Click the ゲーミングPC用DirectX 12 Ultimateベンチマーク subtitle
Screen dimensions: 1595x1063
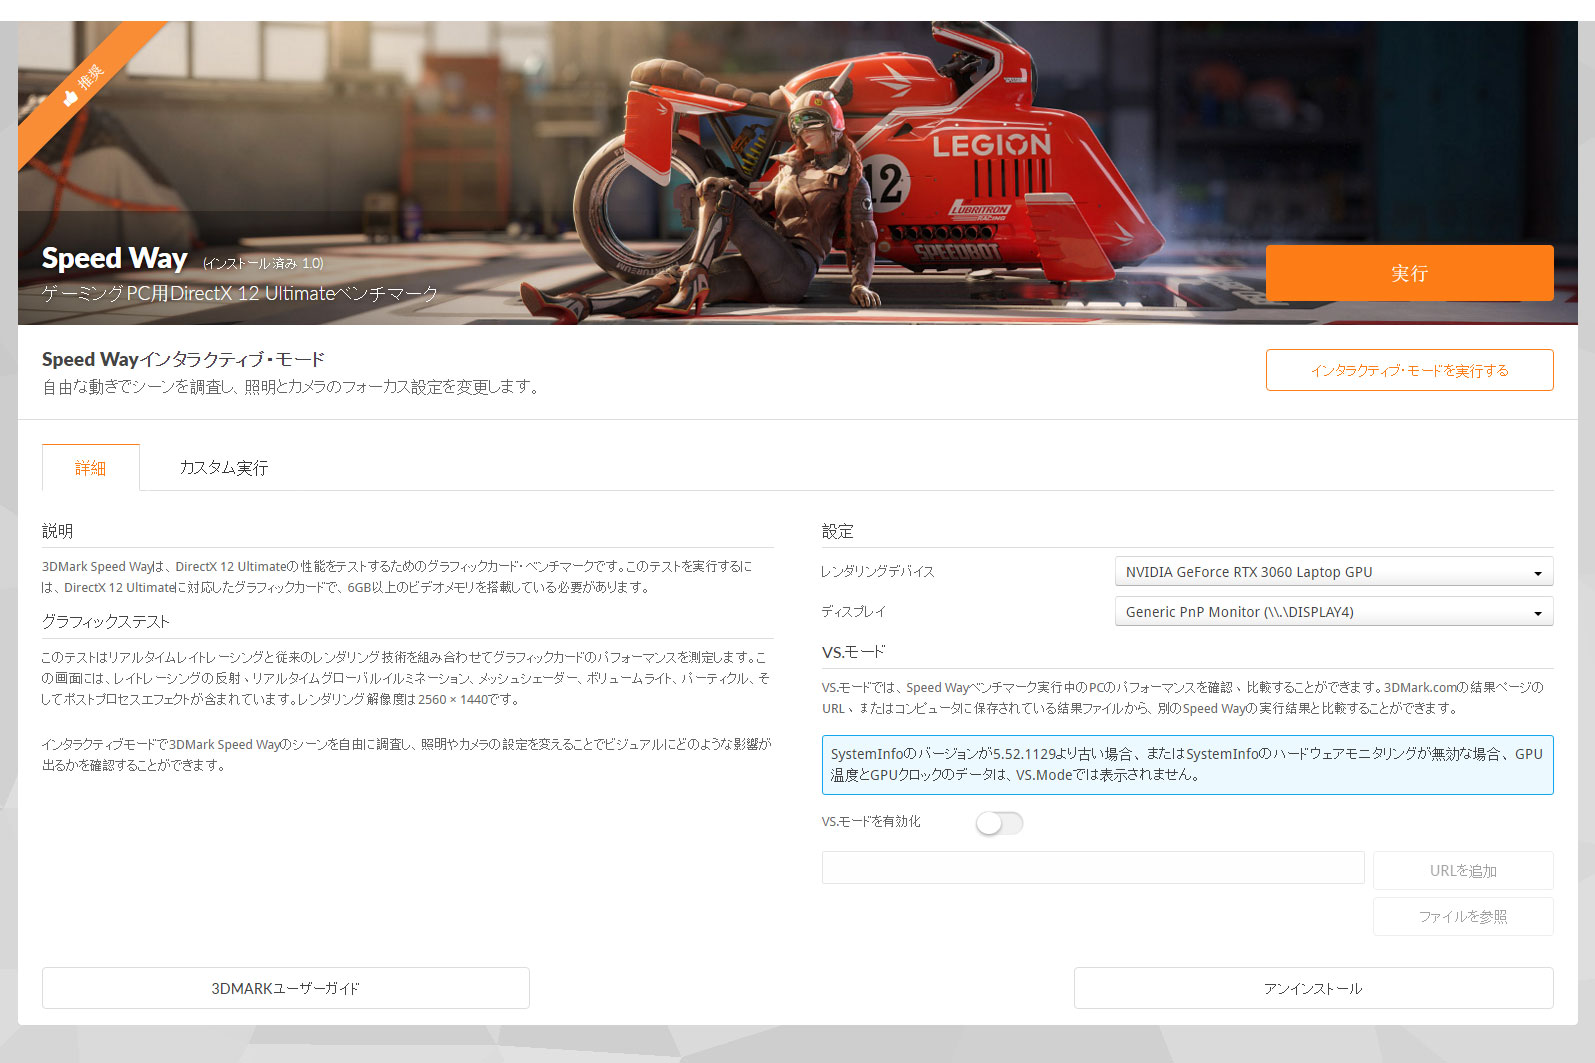pyautogui.click(x=240, y=294)
